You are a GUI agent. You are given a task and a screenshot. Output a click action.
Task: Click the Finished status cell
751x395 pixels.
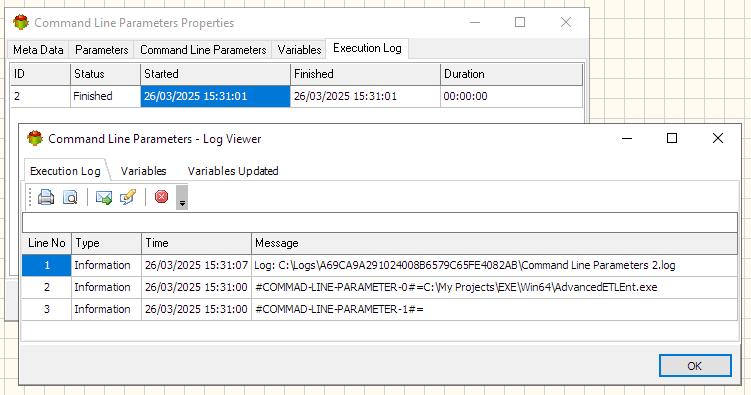click(x=105, y=96)
